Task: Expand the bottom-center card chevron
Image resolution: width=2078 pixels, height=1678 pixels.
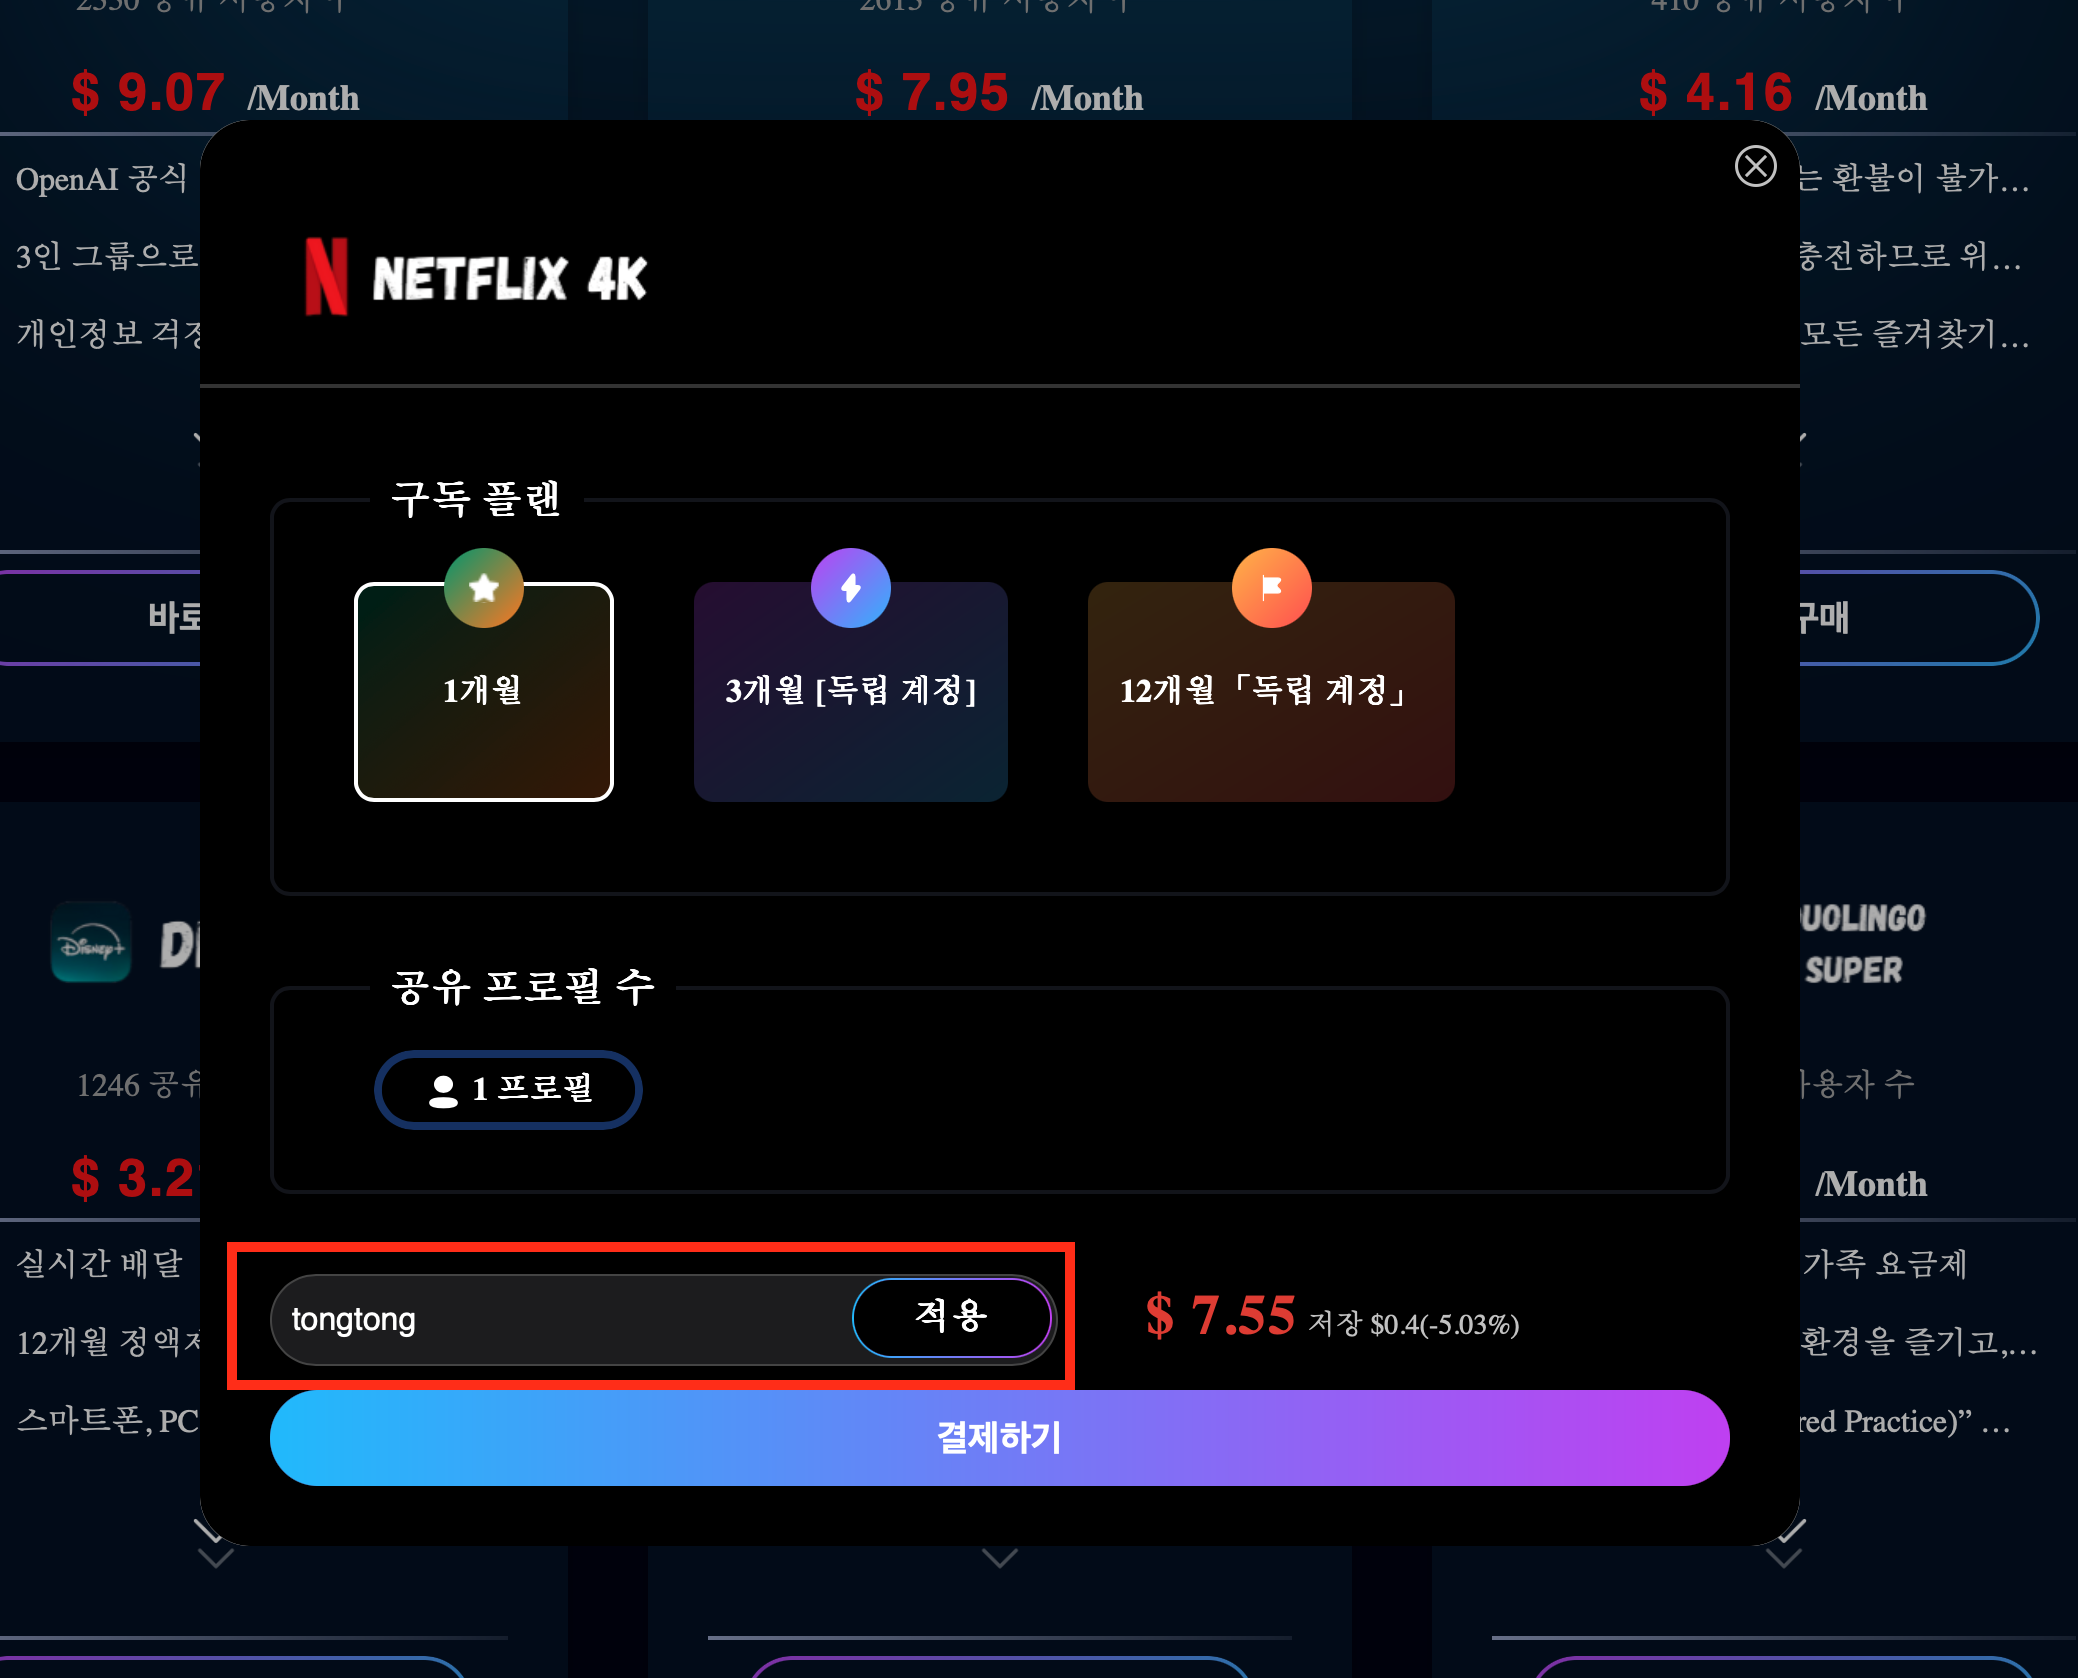Action: tap(999, 1557)
